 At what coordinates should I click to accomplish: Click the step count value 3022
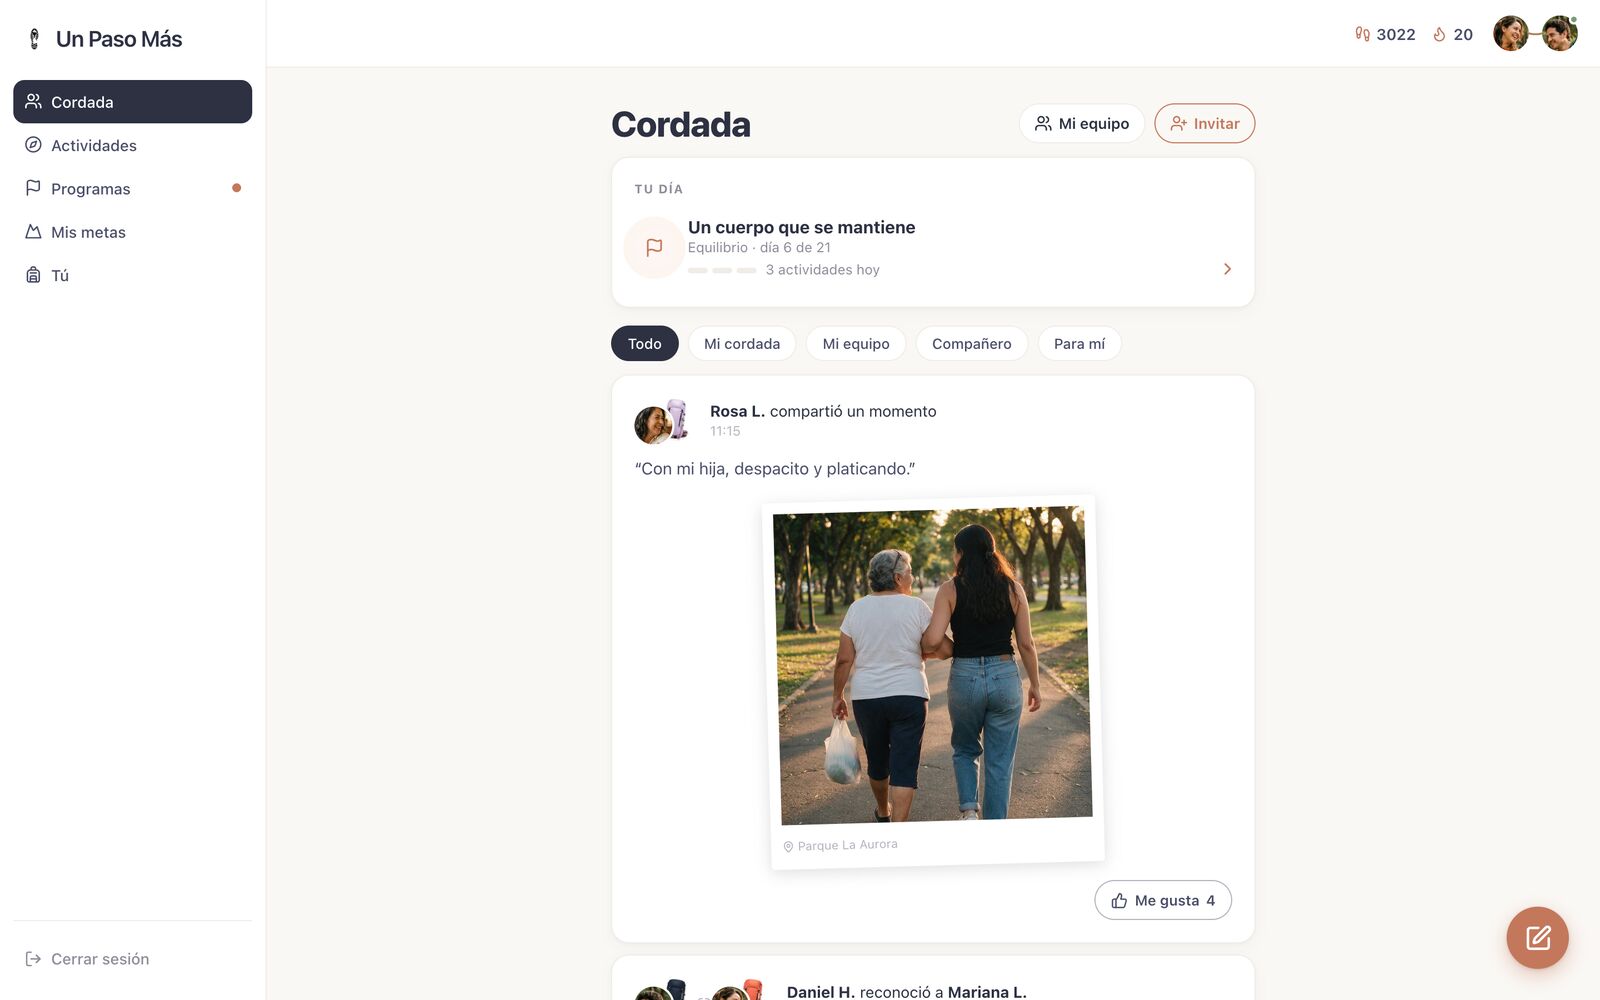click(1396, 34)
